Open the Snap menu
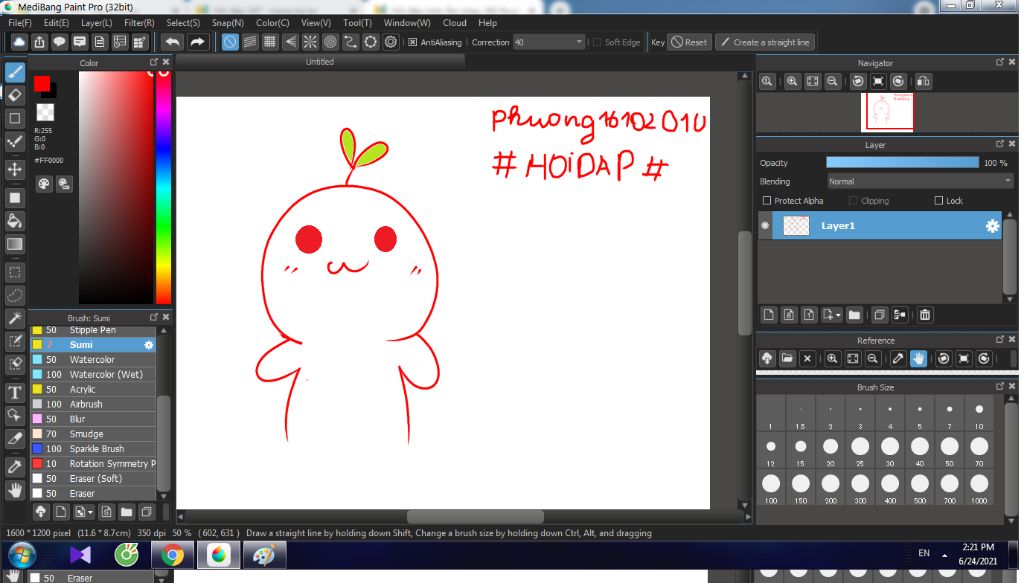Screen dimensions: 1024x583 tap(227, 23)
